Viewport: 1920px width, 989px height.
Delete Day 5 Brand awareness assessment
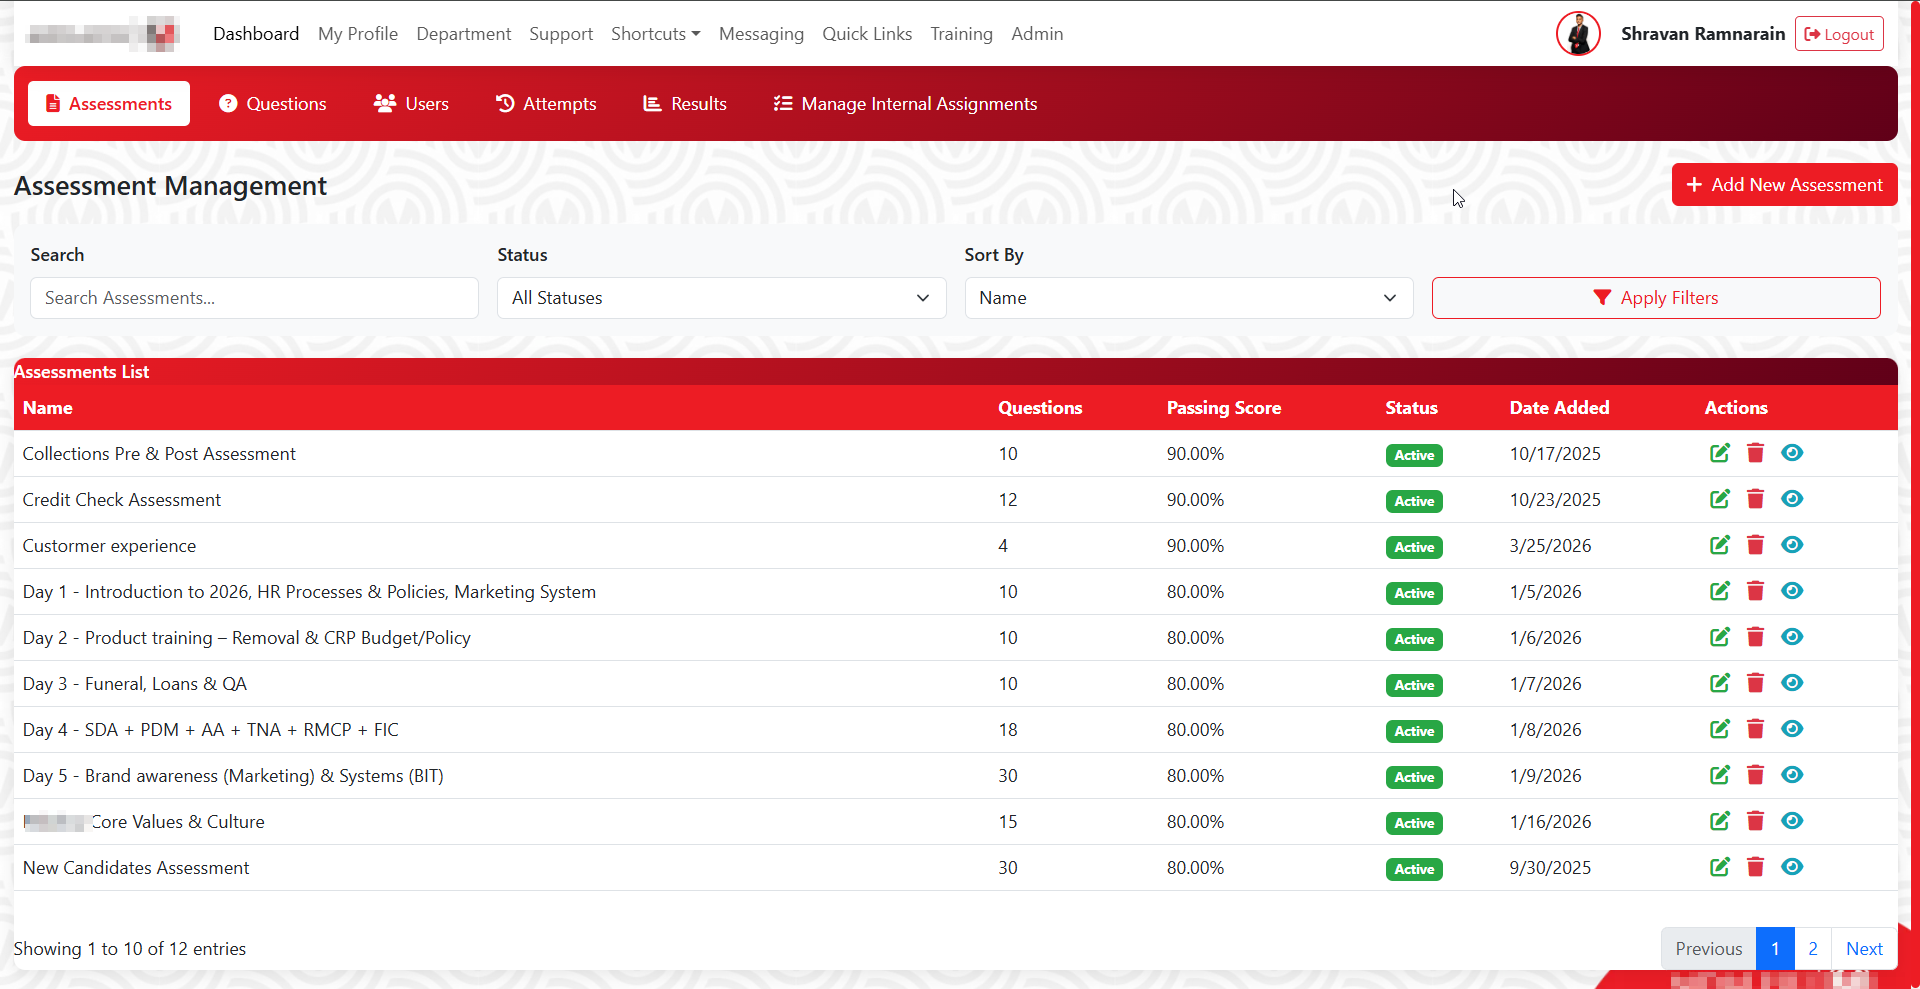1755,775
